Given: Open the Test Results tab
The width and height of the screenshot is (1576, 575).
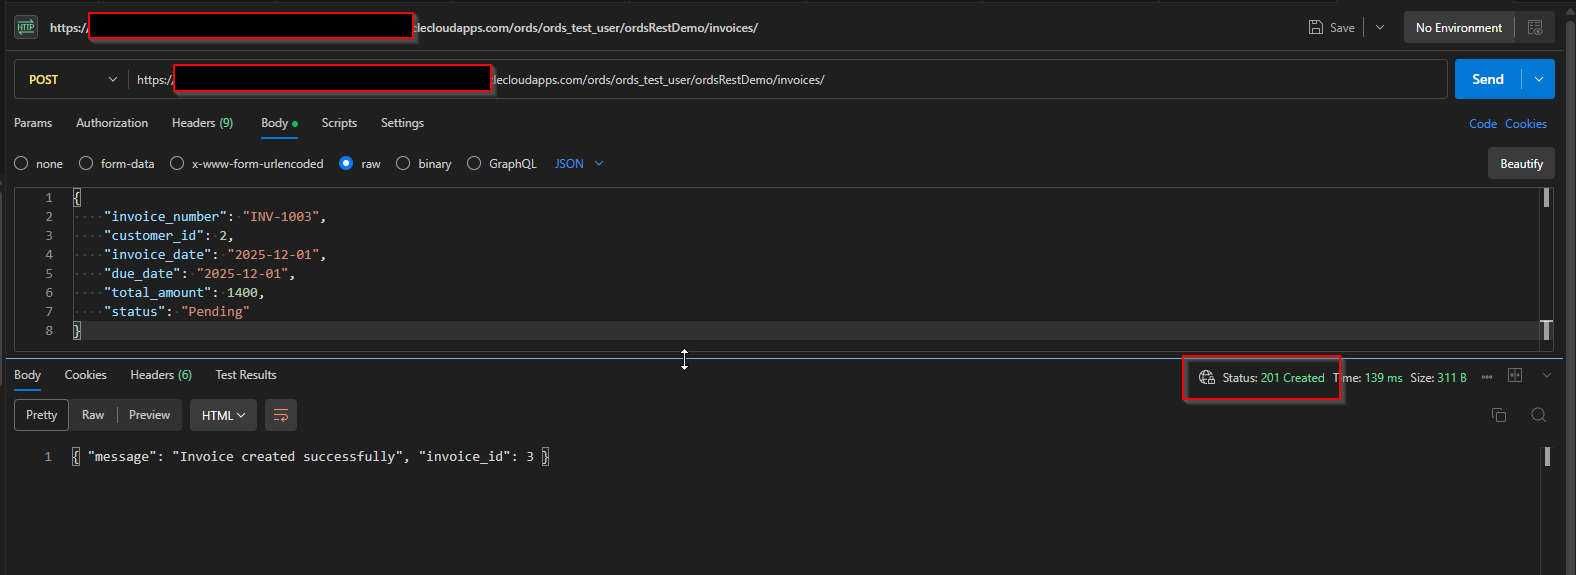Looking at the screenshot, I should [x=246, y=375].
